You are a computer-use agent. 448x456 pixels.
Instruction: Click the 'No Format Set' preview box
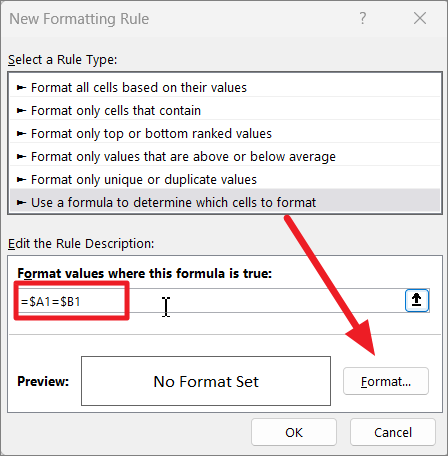pyautogui.click(x=206, y=381)
